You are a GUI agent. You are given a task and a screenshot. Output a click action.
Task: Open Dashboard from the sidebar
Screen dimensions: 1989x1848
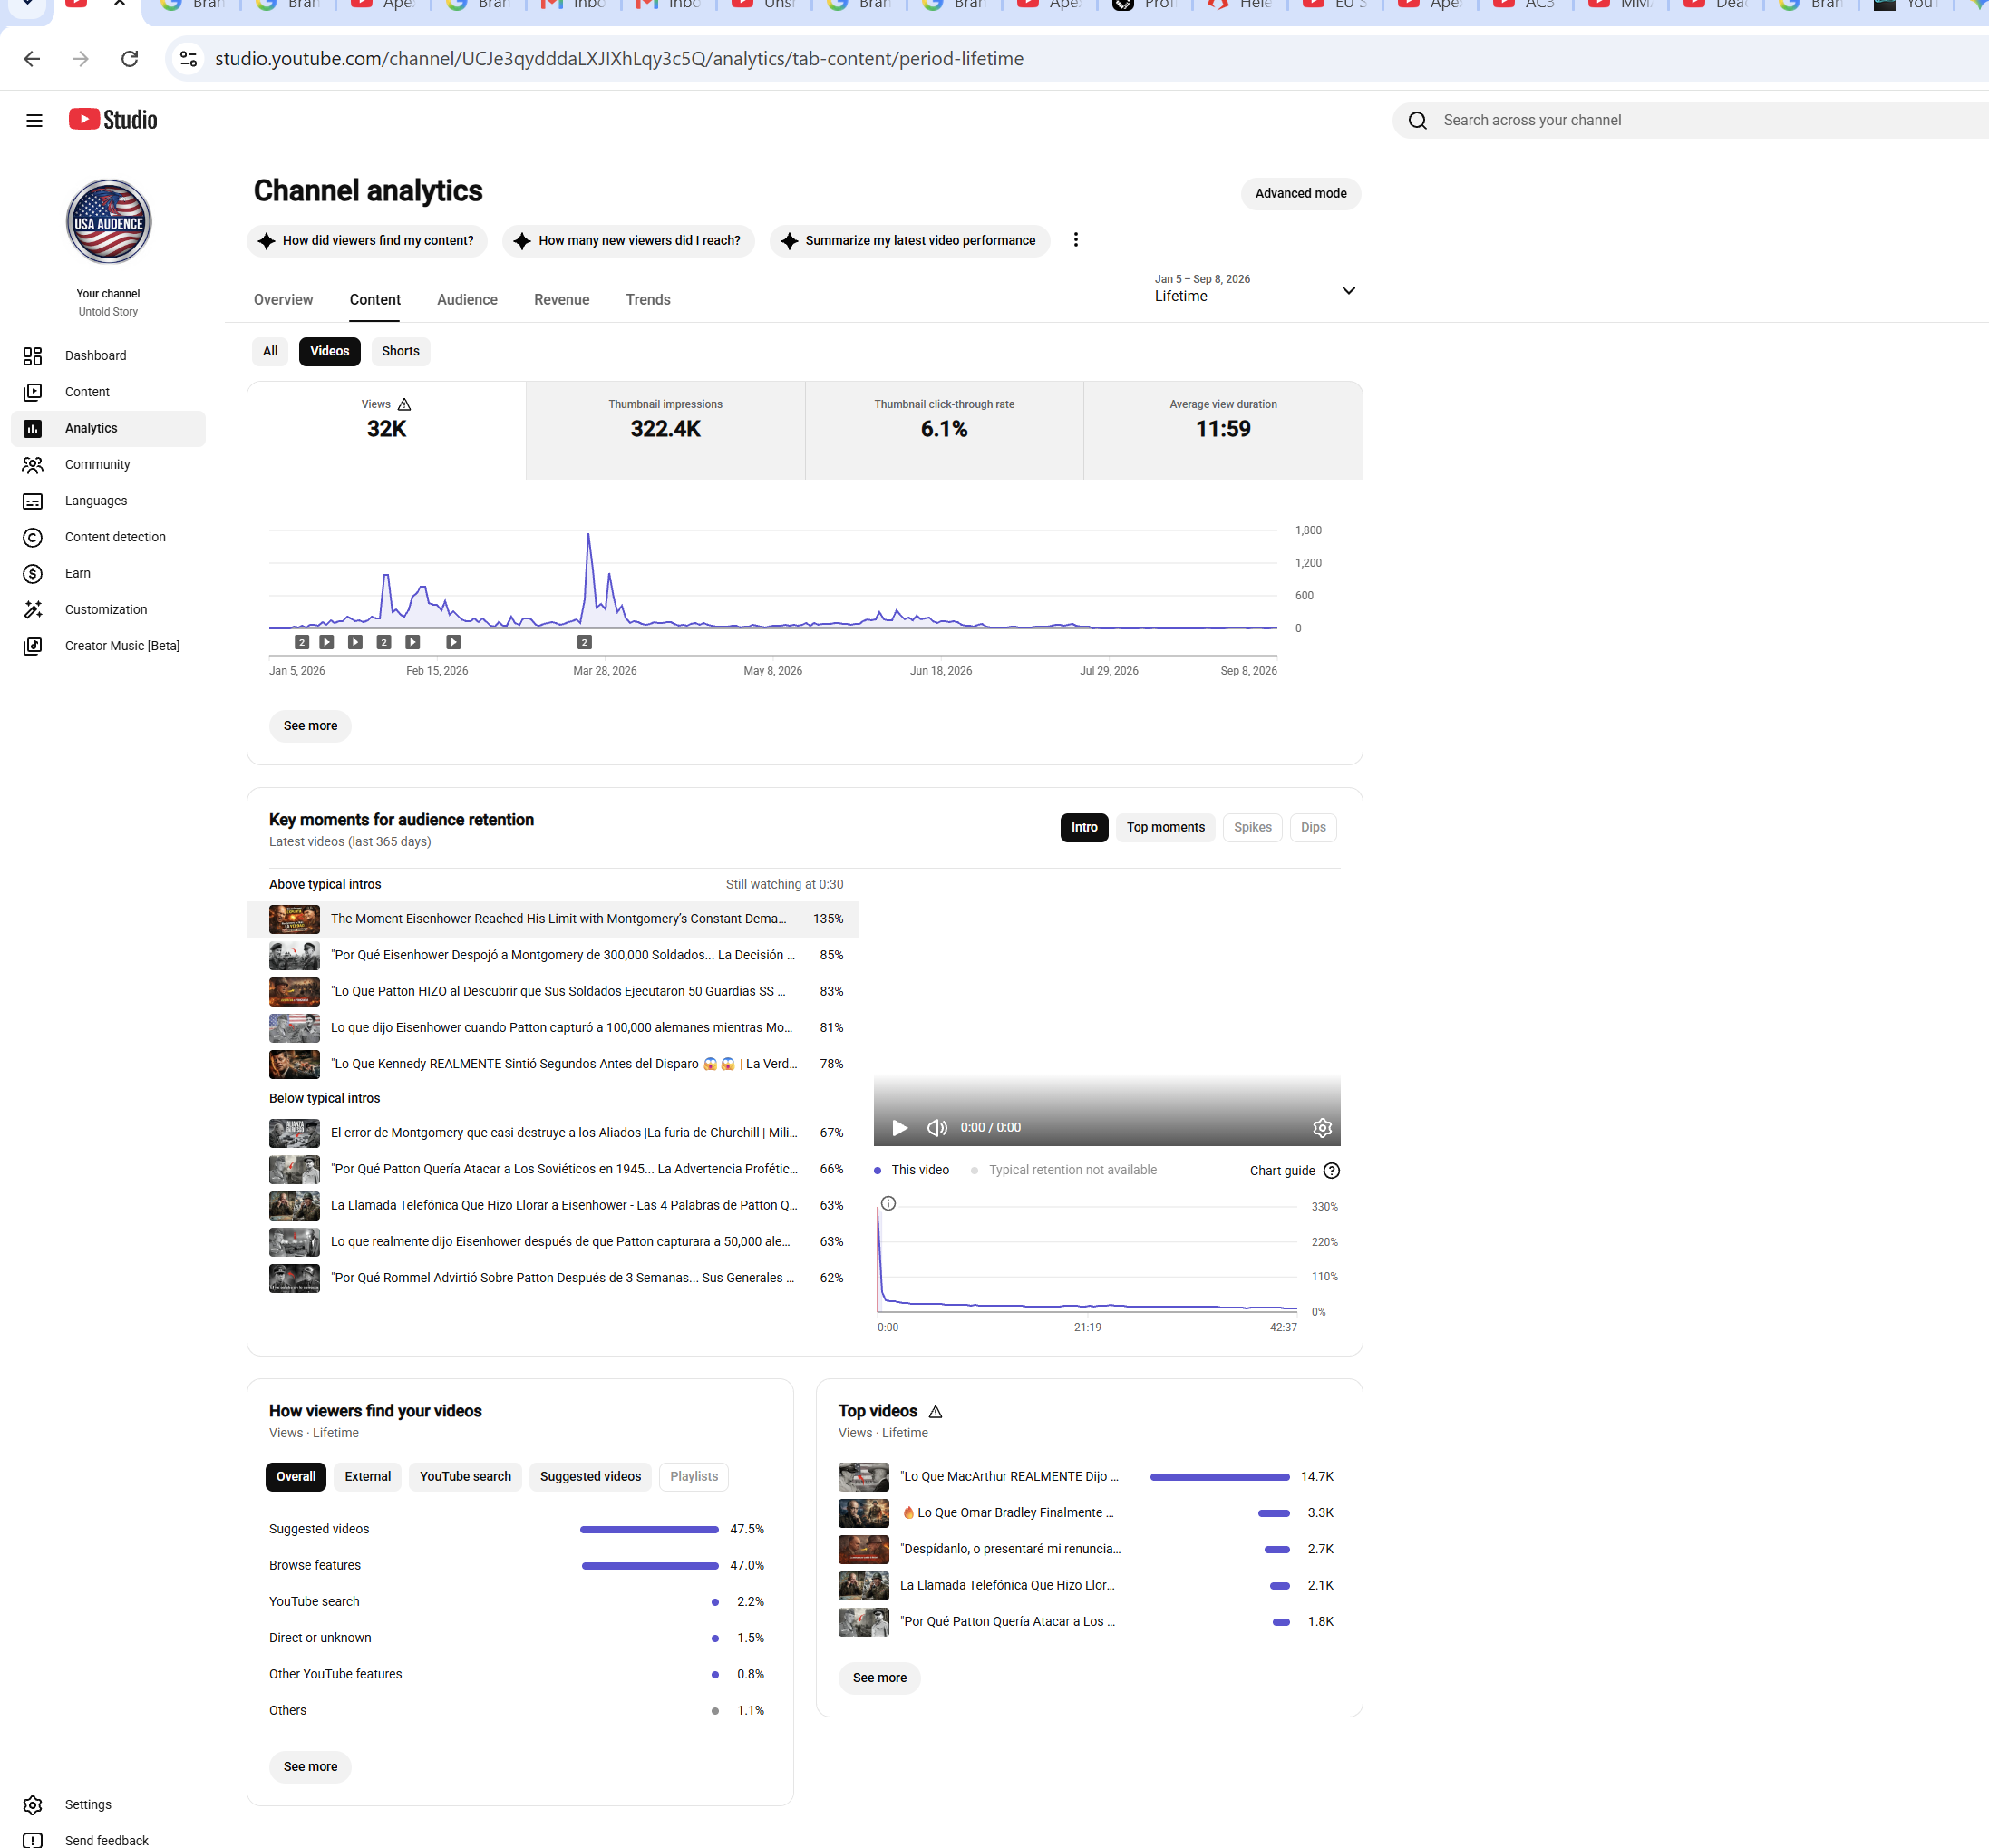pos(108,356)
